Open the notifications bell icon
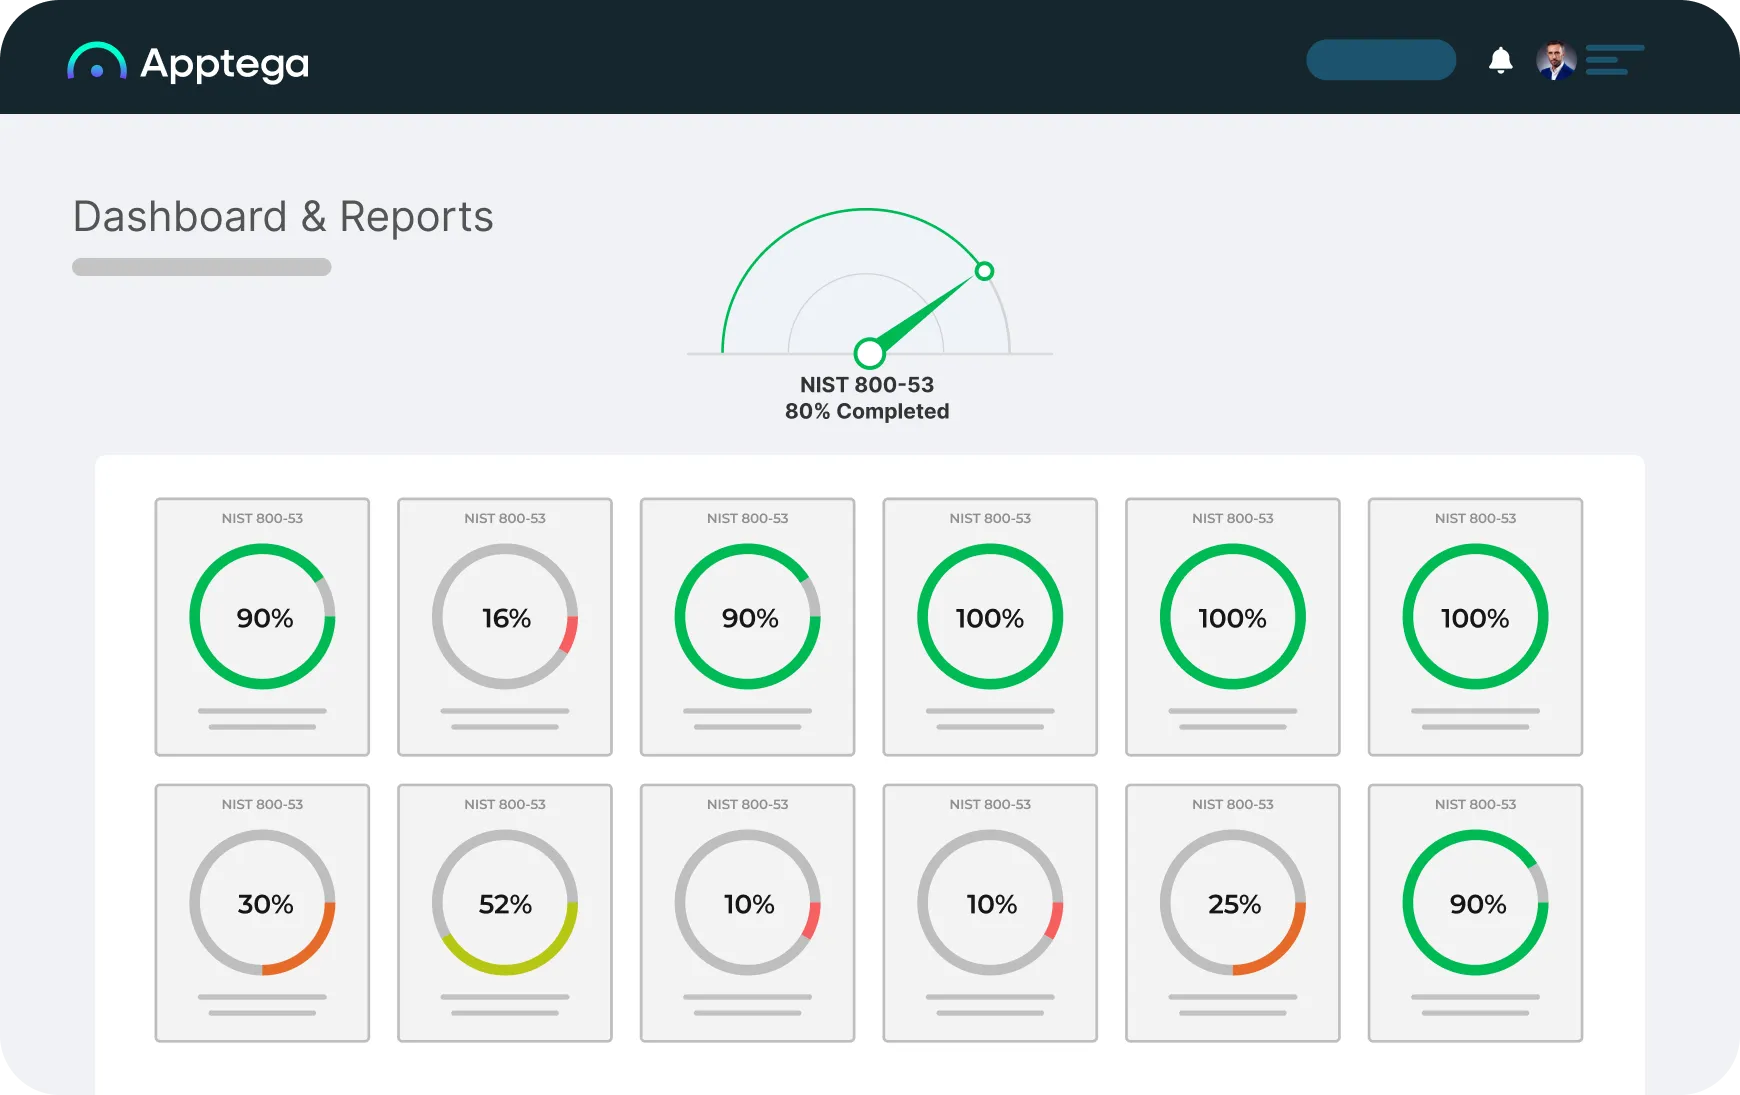The width and height of the screenshot is (1740, 1095). [x=1501, y=60]
